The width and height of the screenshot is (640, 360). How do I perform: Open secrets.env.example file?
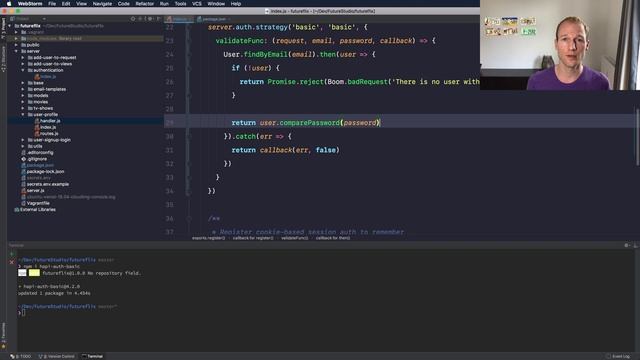[48, 184]
